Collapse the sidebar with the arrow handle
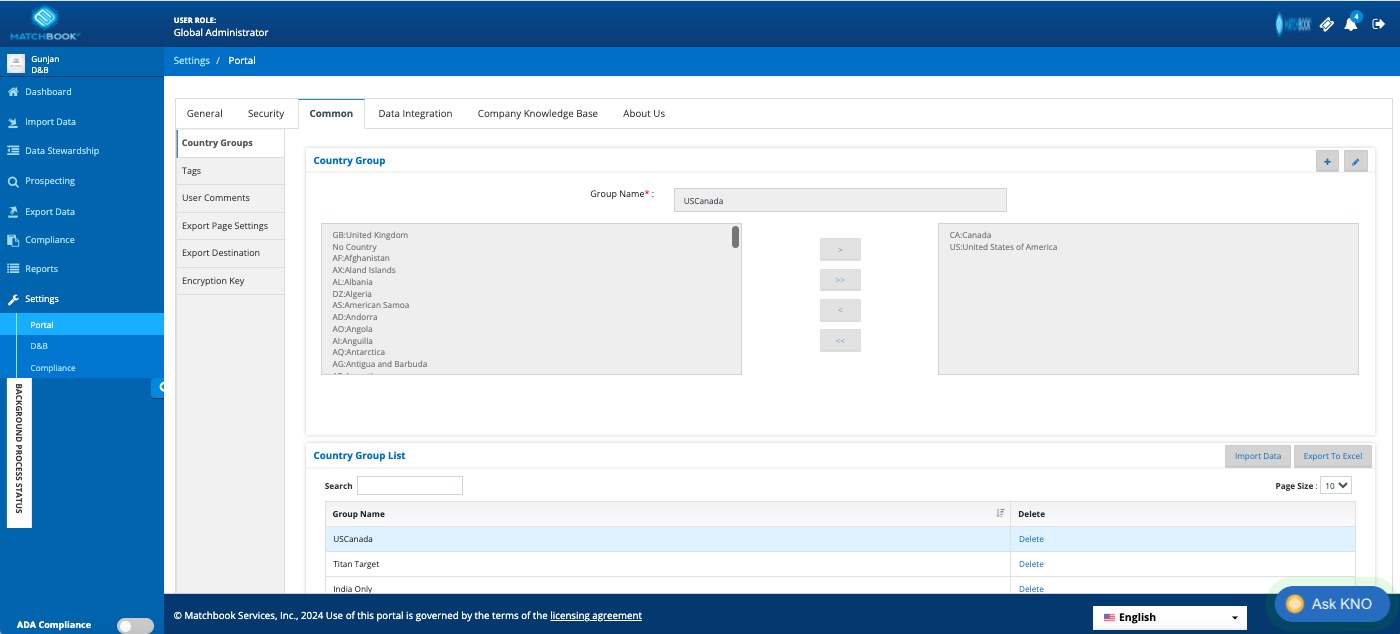 (x=160, y=387)
